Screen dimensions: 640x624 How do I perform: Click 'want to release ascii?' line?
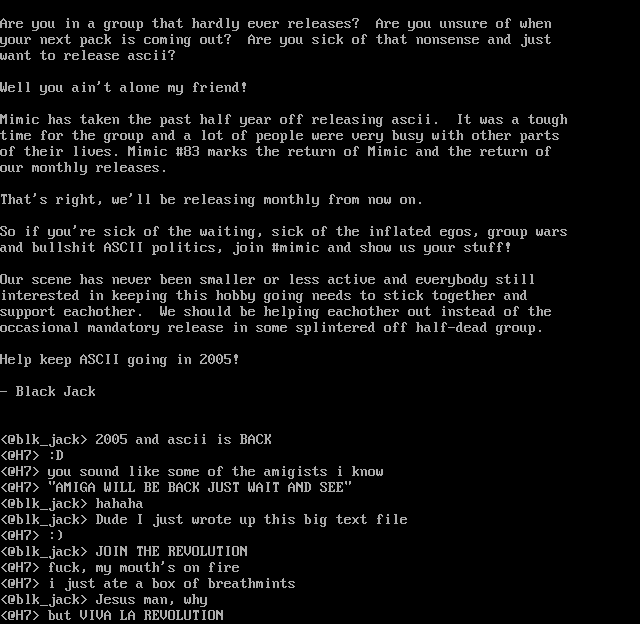tap(88, 56)
